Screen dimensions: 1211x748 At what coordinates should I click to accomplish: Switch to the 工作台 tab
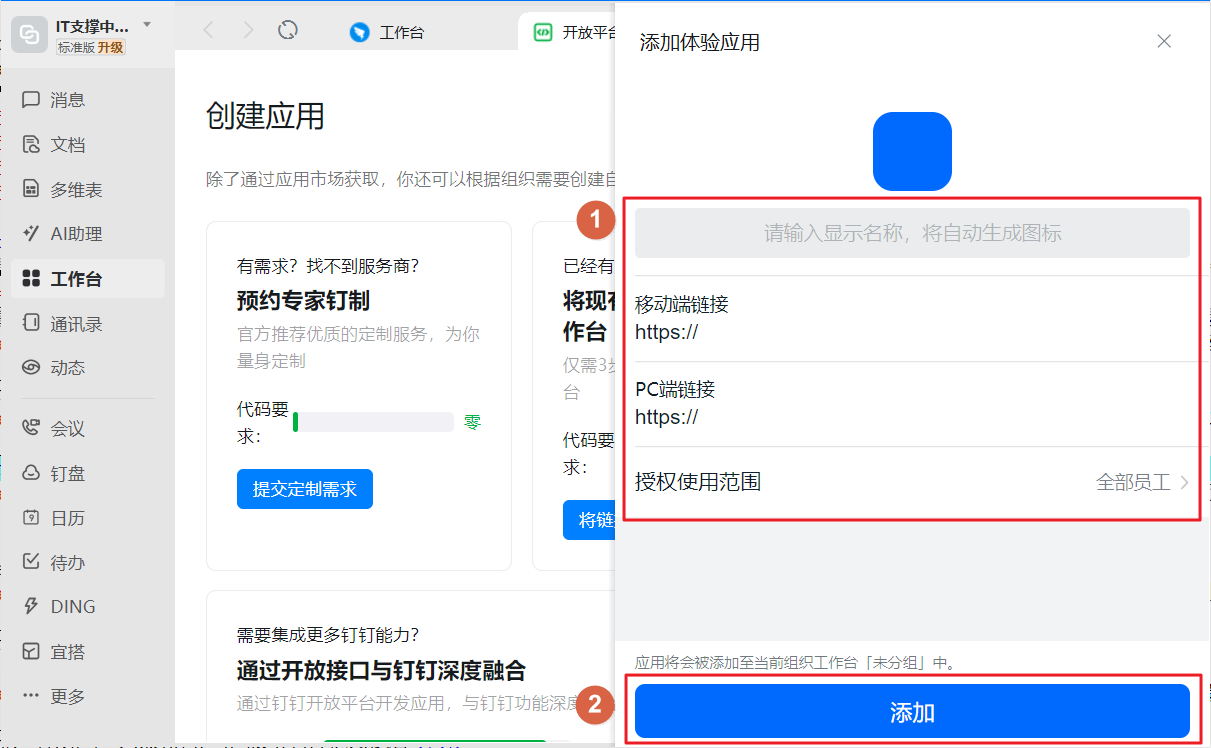tap(387, 32)
